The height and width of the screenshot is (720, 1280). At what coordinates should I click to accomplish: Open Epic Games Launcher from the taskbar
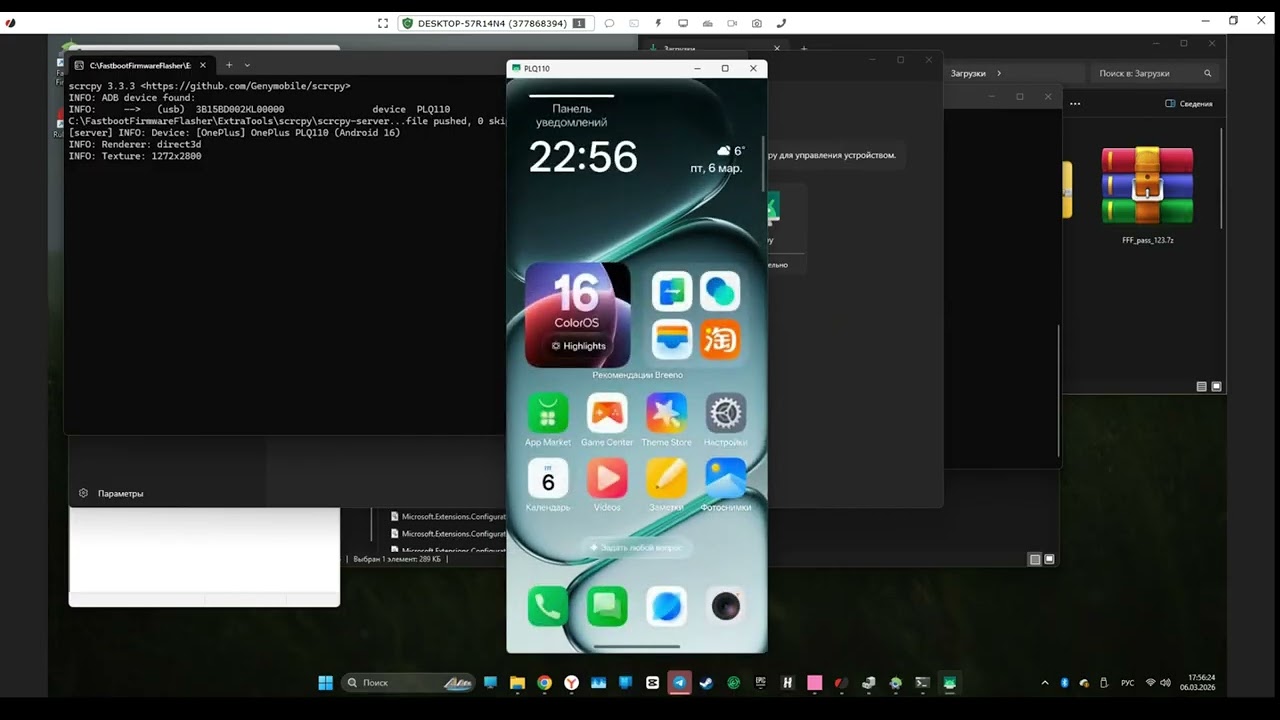761,683
